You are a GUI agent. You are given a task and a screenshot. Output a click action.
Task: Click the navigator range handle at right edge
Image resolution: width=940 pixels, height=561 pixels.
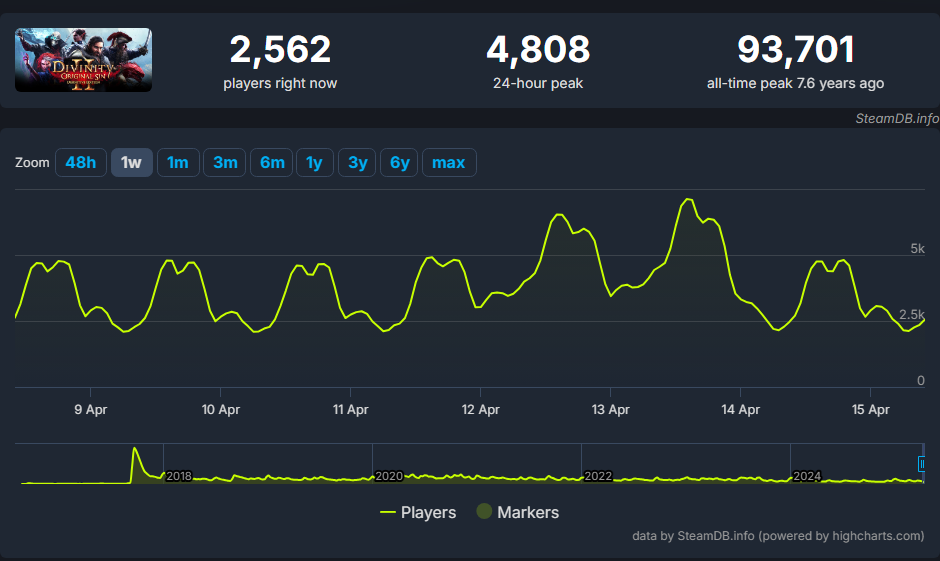pos(922,464)
